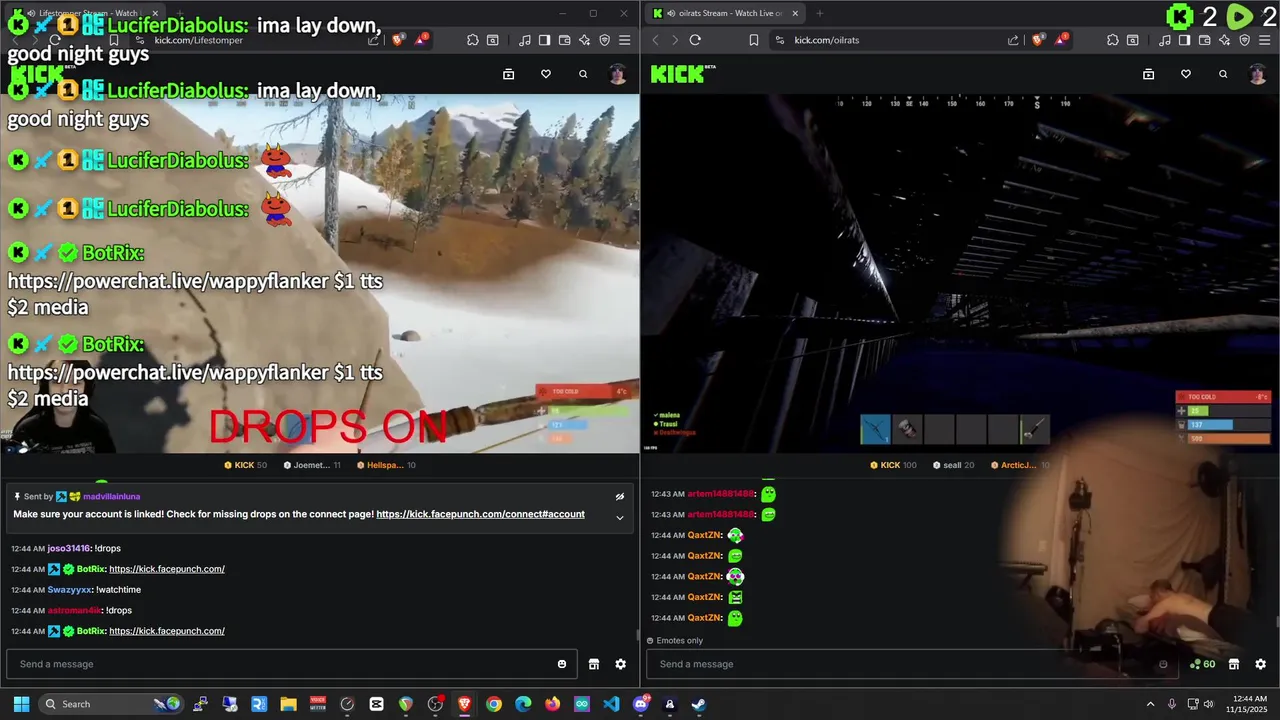Open profile avatar on oilrats page

point(1258,74)
